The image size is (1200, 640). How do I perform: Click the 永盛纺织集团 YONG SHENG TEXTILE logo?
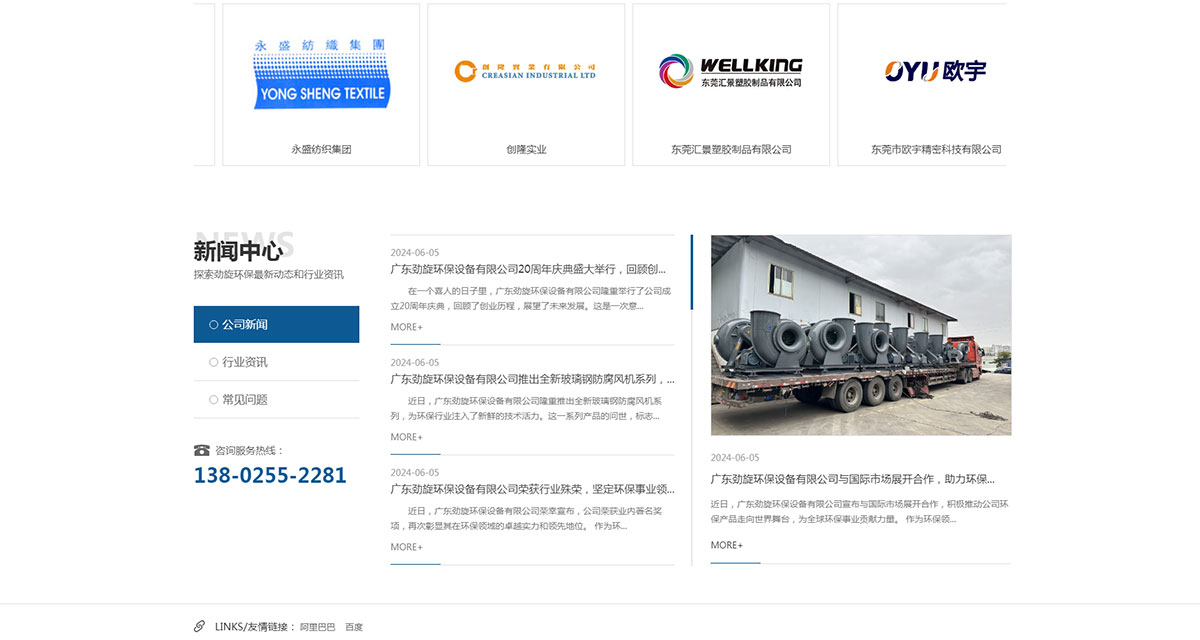click(320, 70)
